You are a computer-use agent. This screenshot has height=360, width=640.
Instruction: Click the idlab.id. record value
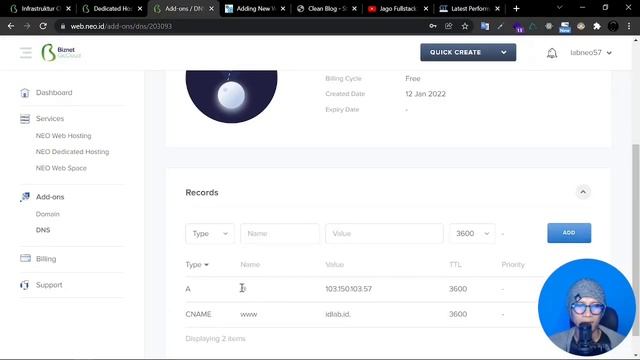point(338,314)
